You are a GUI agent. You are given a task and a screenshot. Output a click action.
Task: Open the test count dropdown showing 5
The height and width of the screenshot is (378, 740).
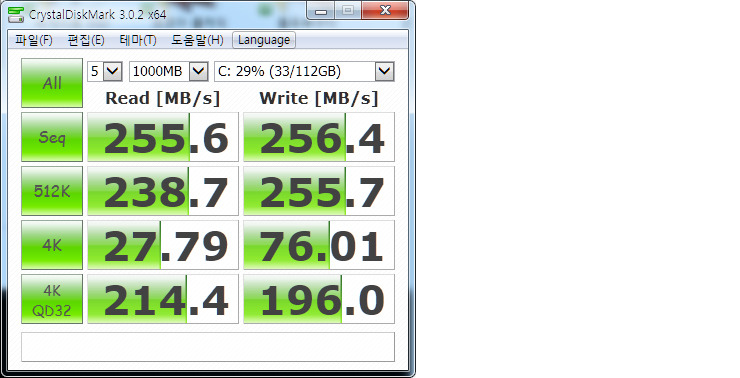[105, 71]
